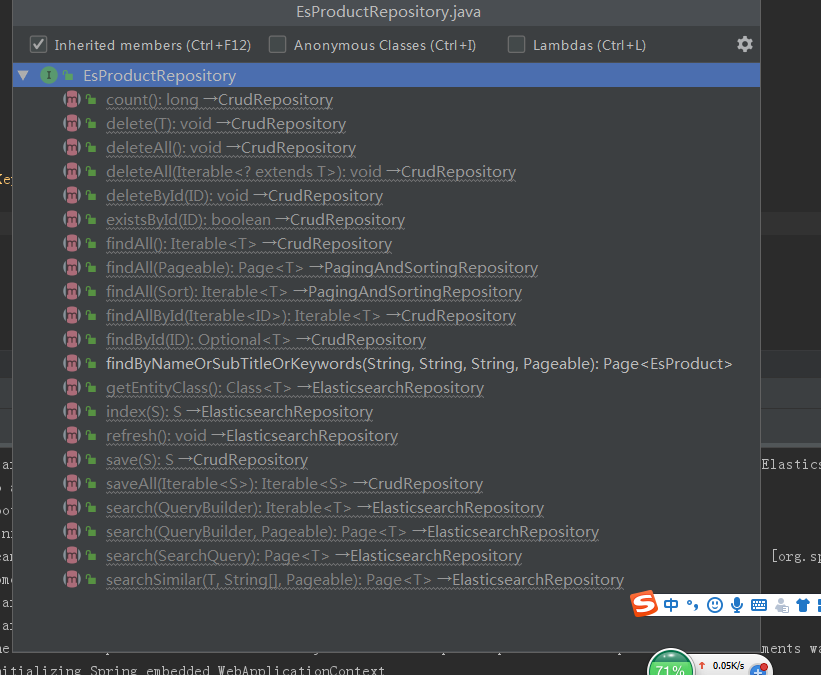Open the structure popup settings gear
Viewport: 821px width, 675px height.
[744, 44]
